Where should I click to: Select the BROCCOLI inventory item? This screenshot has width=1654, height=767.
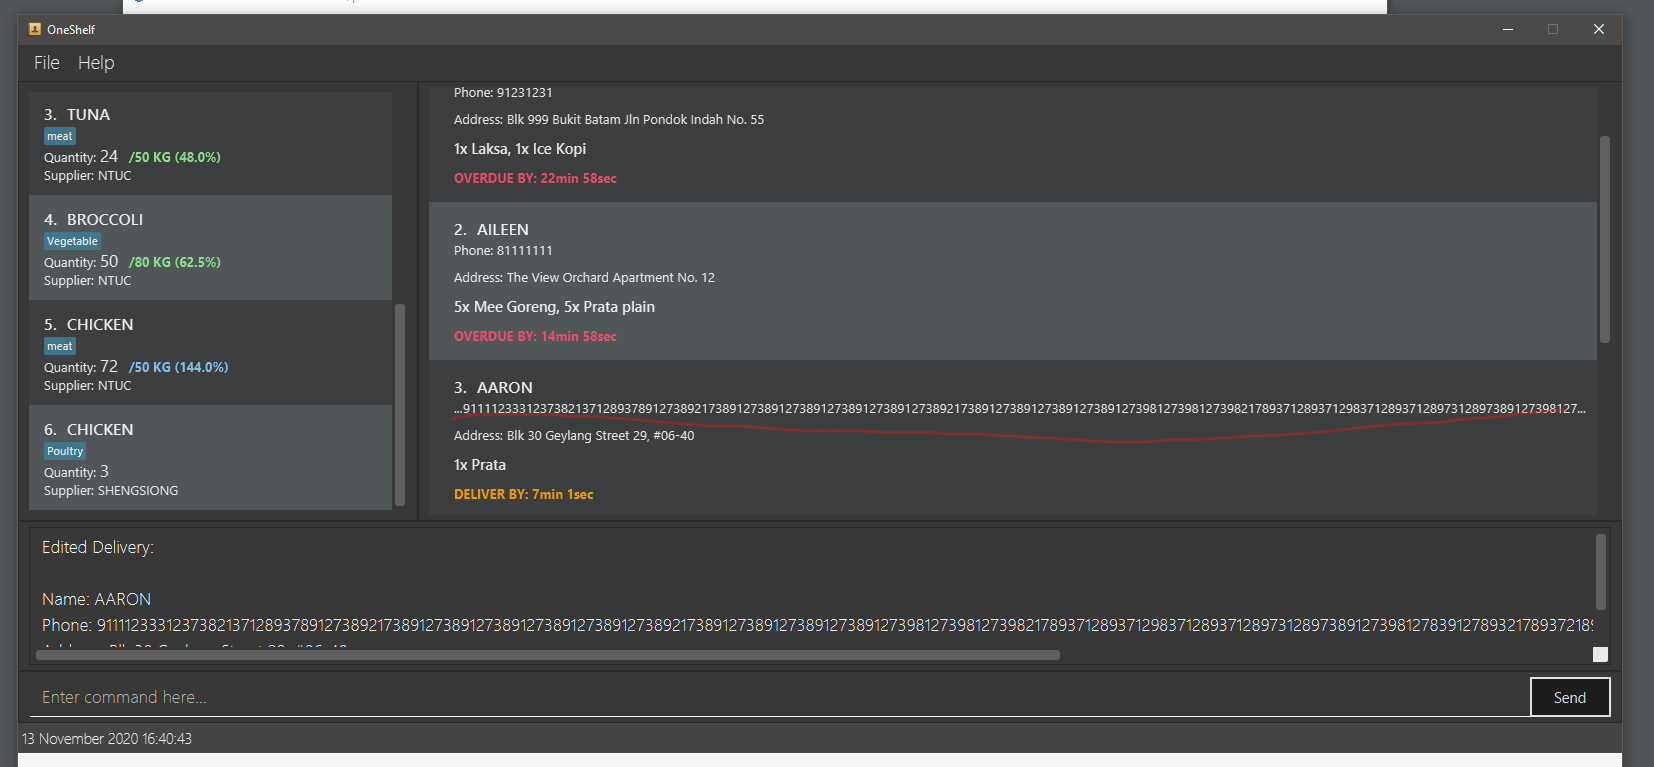(210, 247)
